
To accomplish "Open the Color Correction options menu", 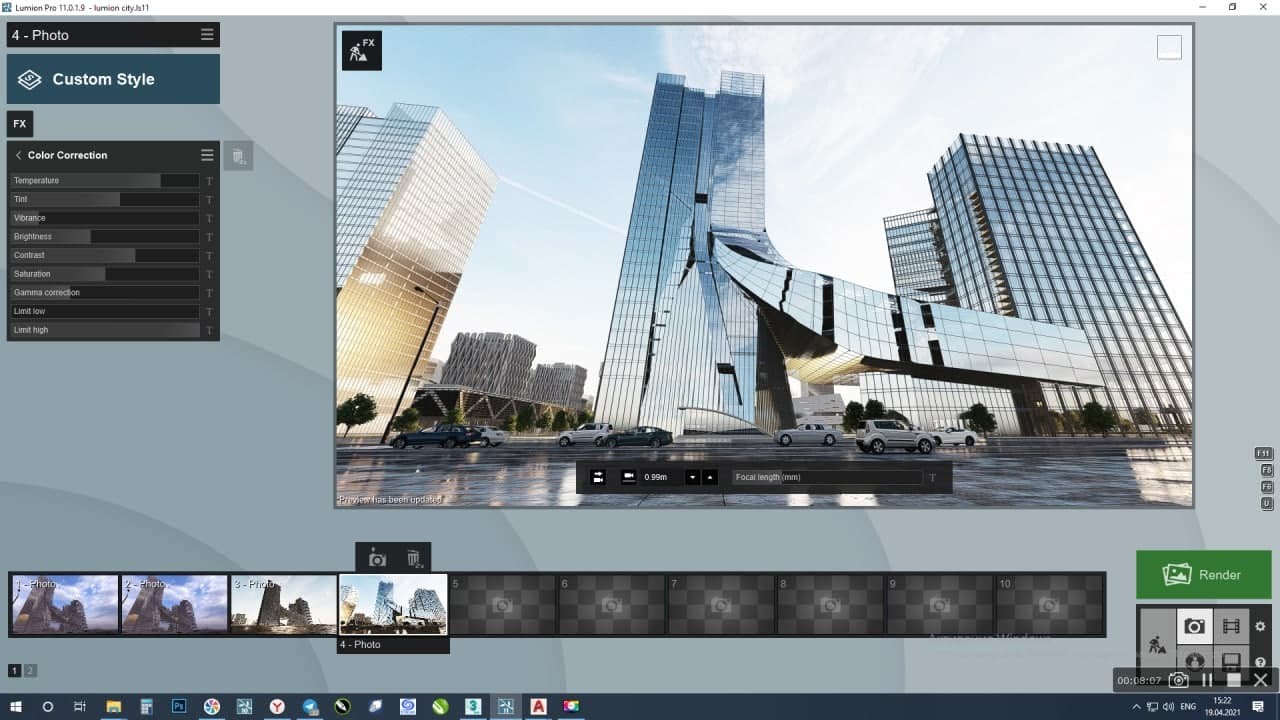I will click(x=207, y=155).
